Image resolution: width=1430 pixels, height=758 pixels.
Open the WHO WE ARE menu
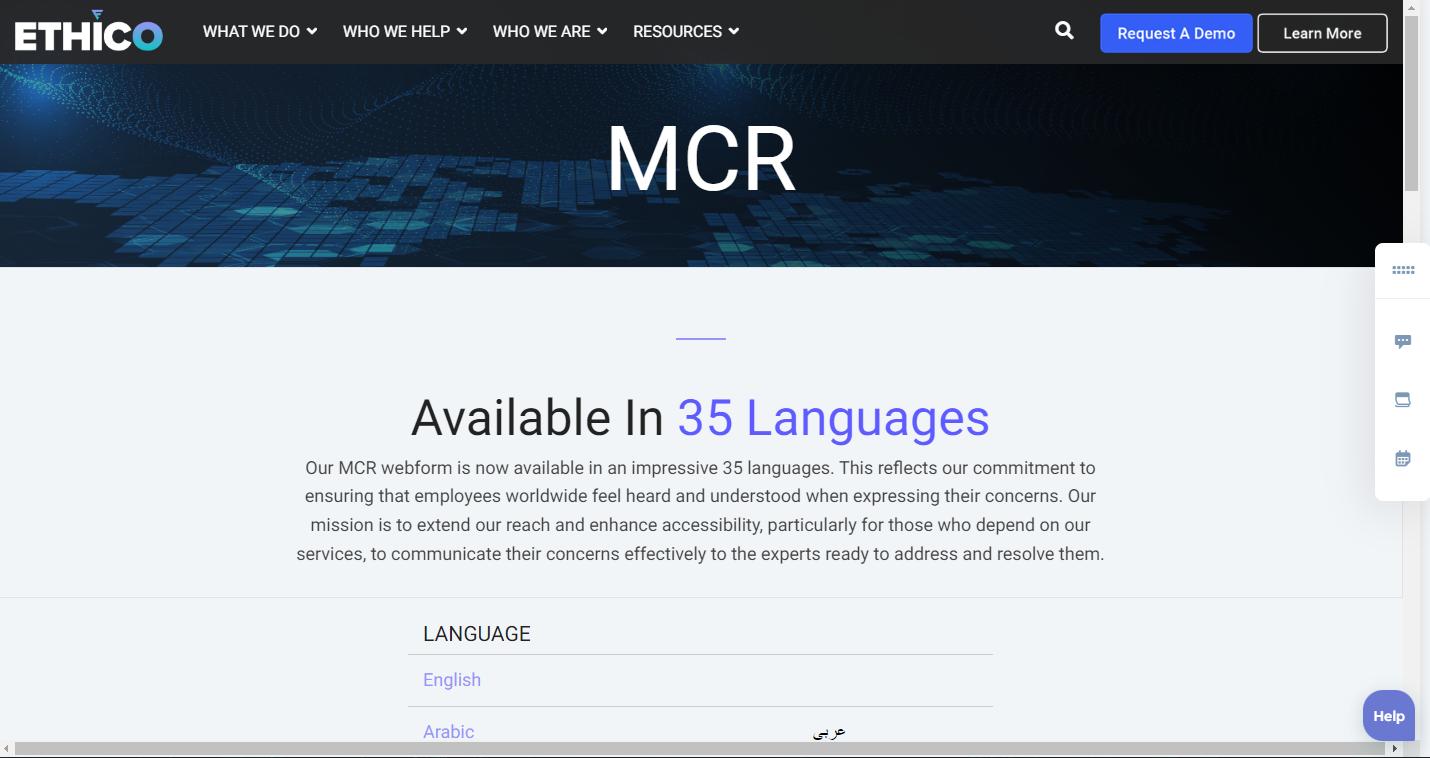click(x=549, y=31)
